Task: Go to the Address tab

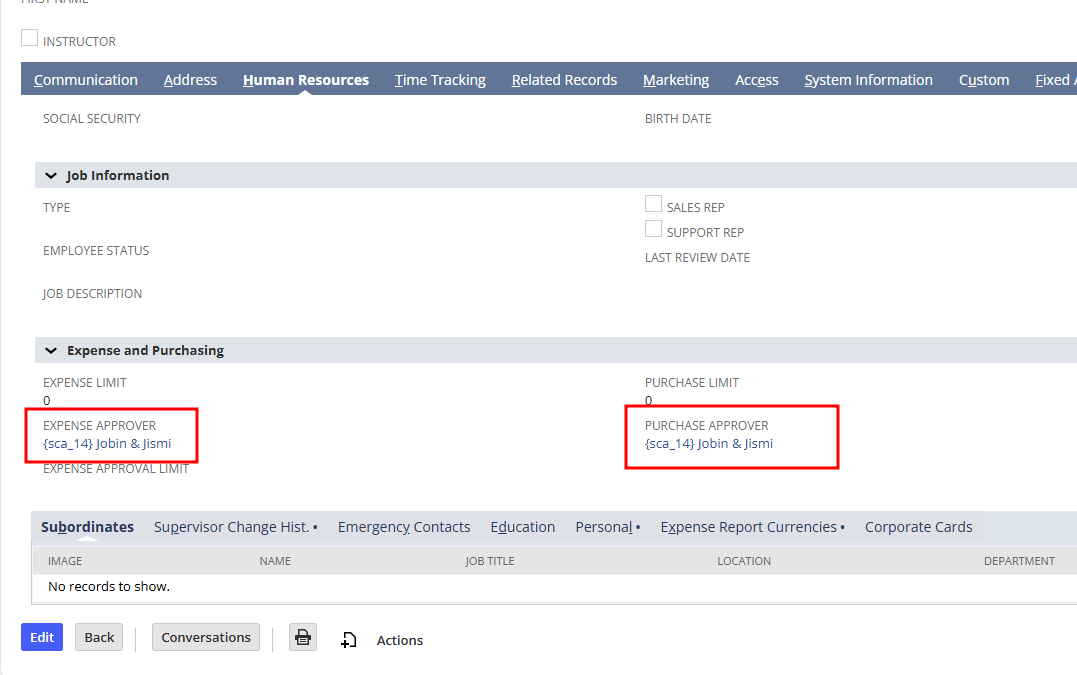Action: (190, 80)
